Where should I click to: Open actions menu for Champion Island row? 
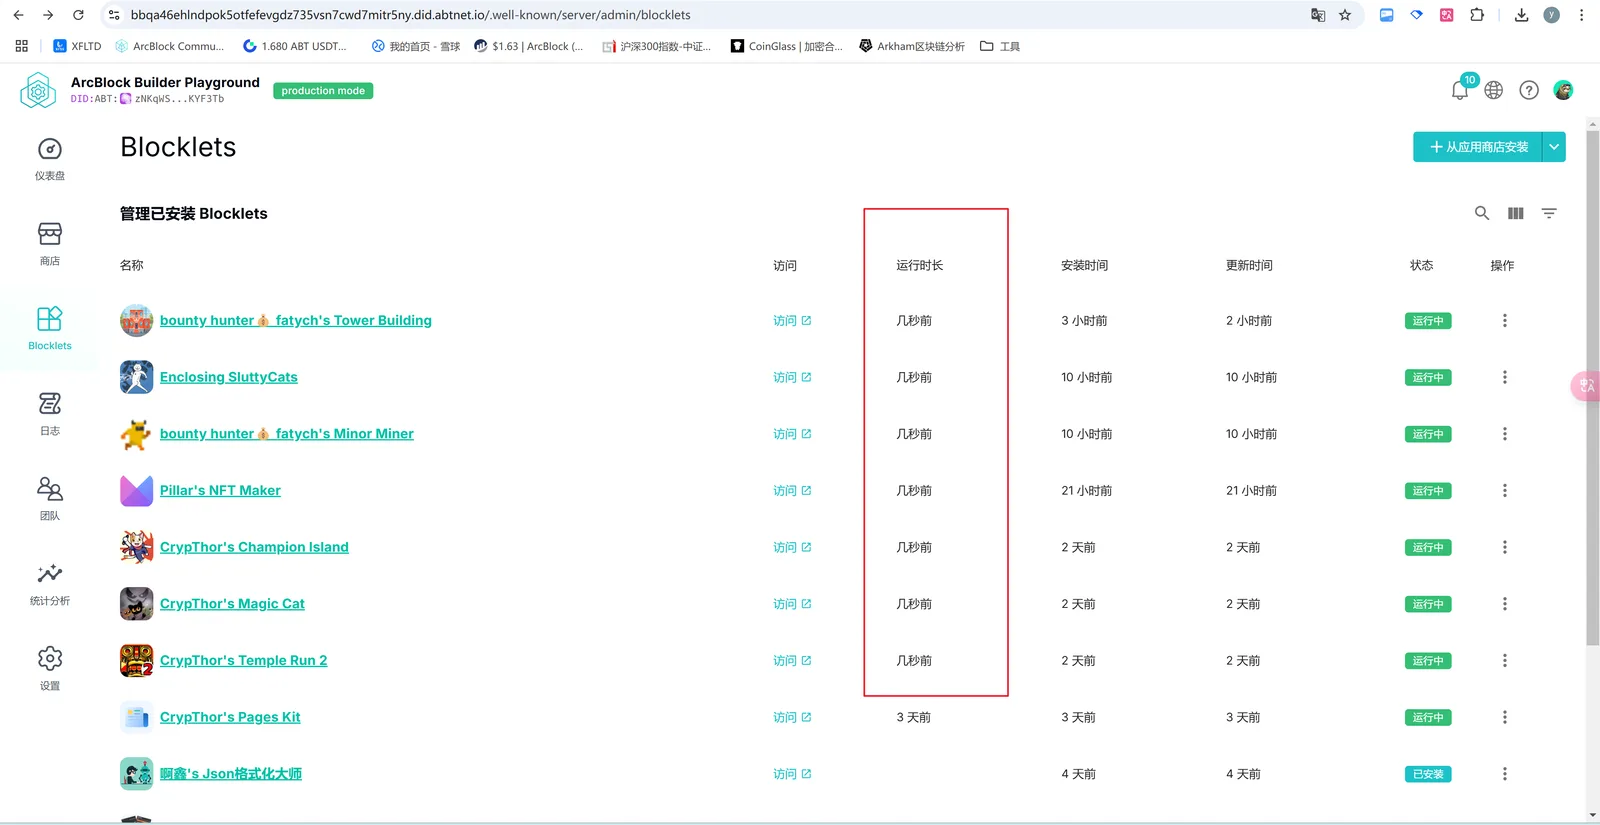coord(1504,547)
